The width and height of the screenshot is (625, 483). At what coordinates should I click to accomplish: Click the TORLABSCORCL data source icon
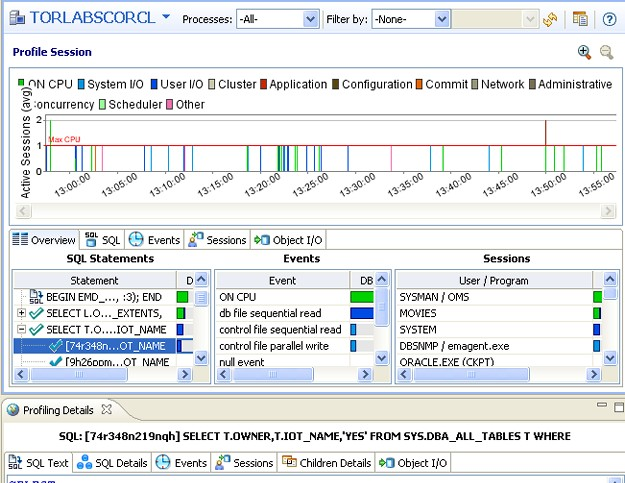tap(17, 18)
